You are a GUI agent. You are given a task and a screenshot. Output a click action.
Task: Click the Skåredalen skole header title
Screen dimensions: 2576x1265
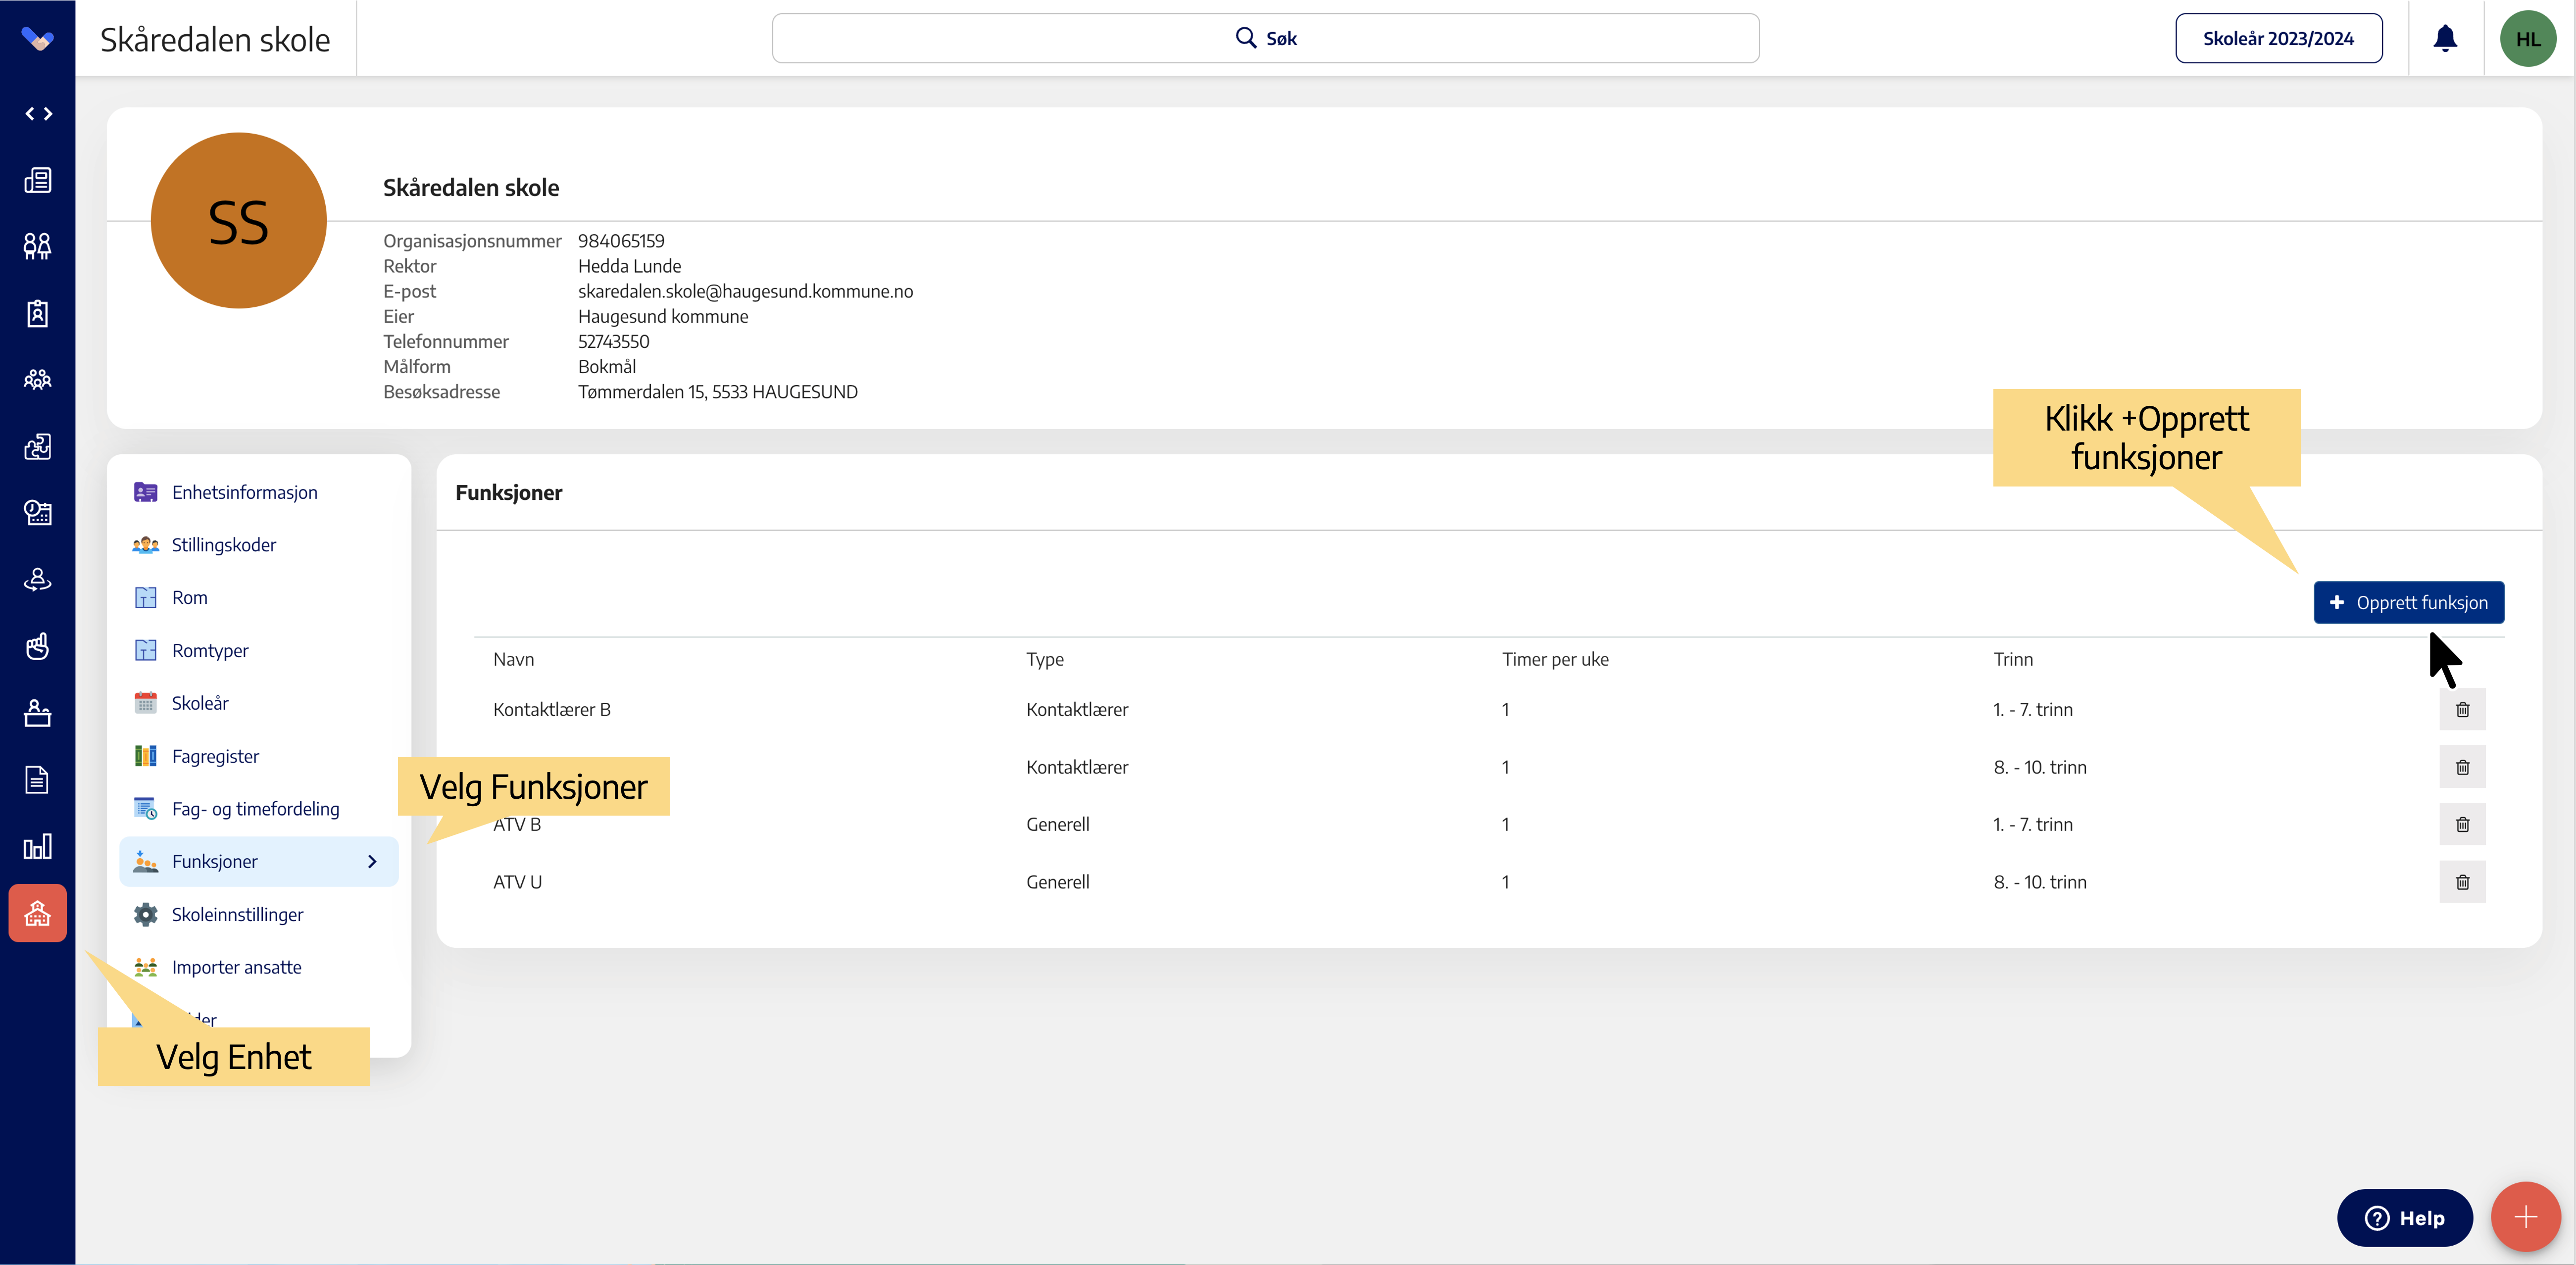[215, 39]
